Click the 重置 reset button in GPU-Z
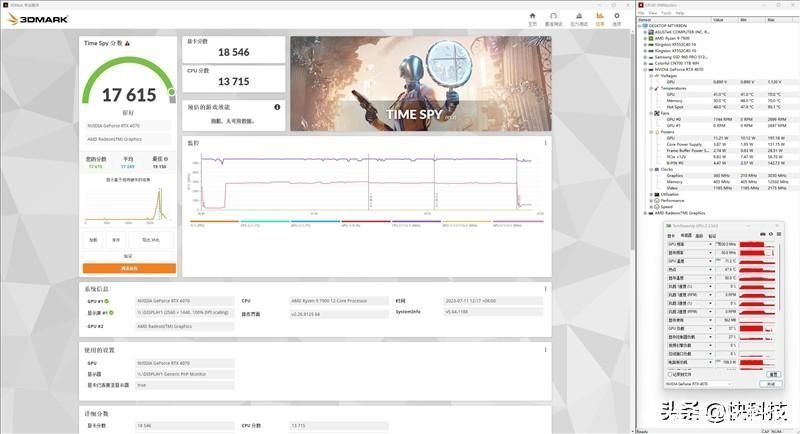The height and width of the screenshot is (434, 800). (773, 374)
